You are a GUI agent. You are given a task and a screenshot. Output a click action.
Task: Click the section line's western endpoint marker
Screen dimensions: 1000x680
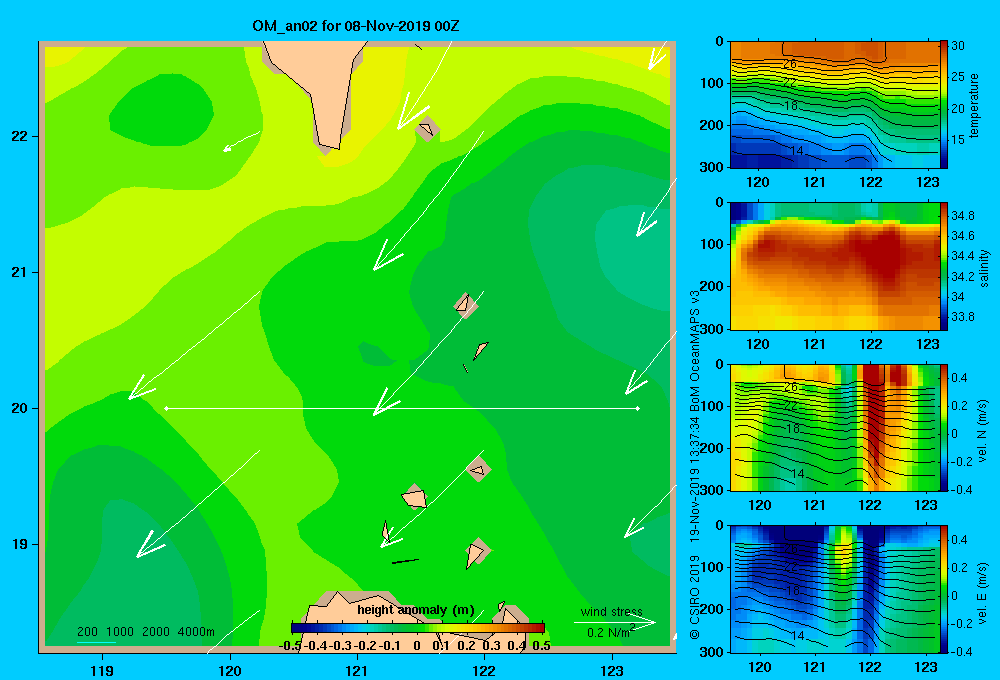[166, 408]
